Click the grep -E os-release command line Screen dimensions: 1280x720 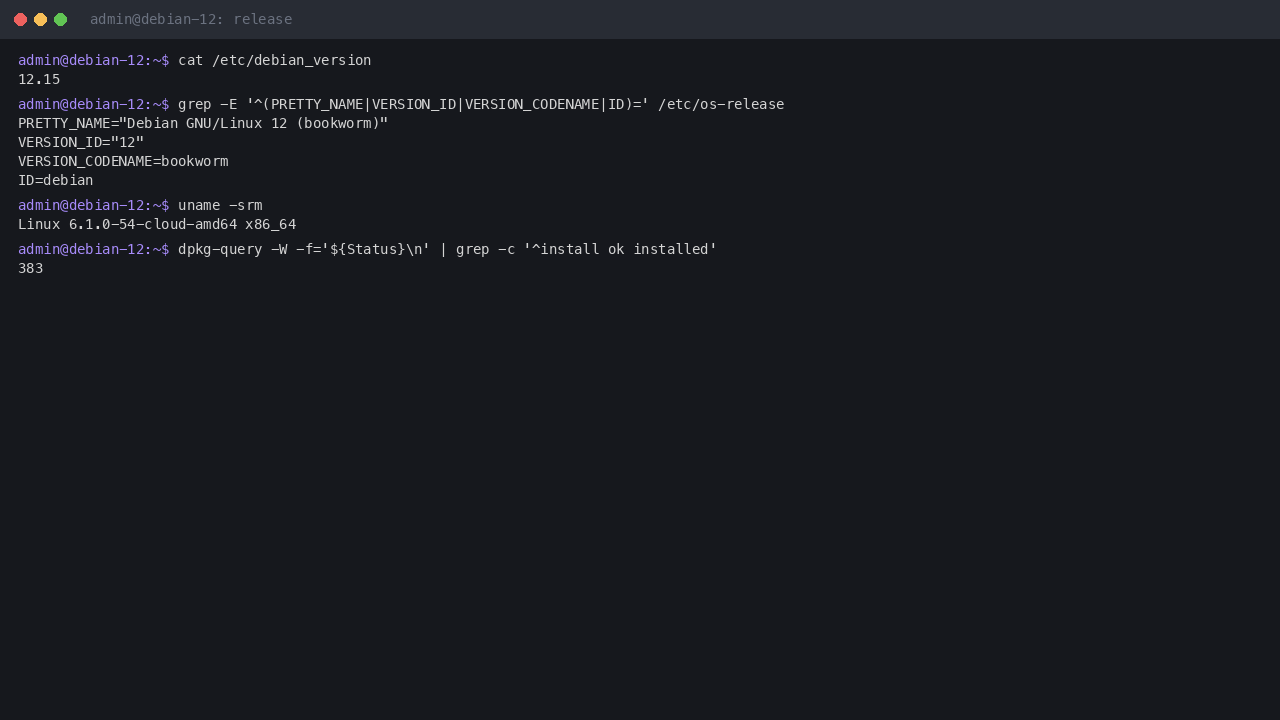(x=401, y=104)
